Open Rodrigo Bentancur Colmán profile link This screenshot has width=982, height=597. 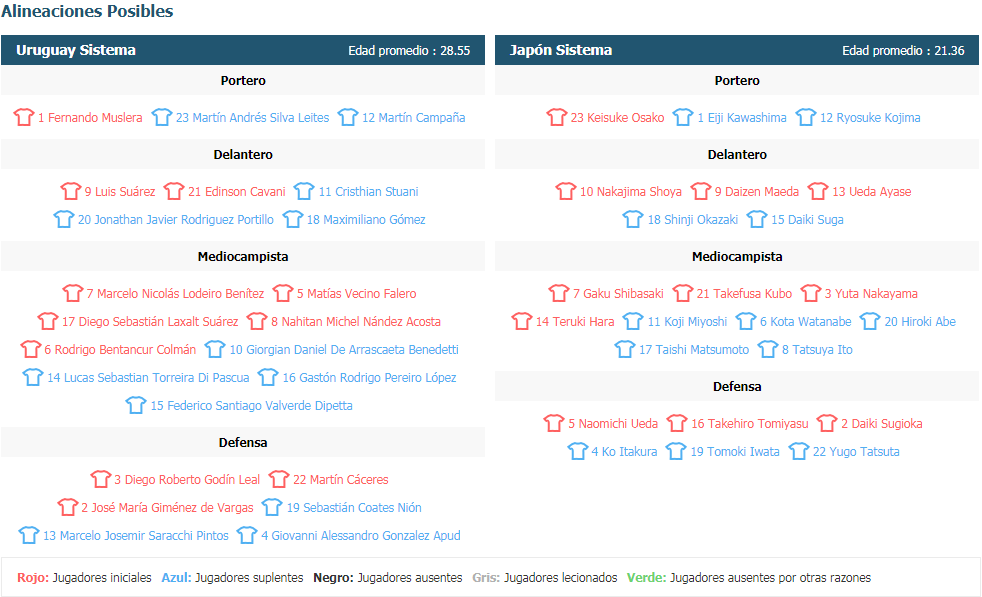[x=120, y=350]
